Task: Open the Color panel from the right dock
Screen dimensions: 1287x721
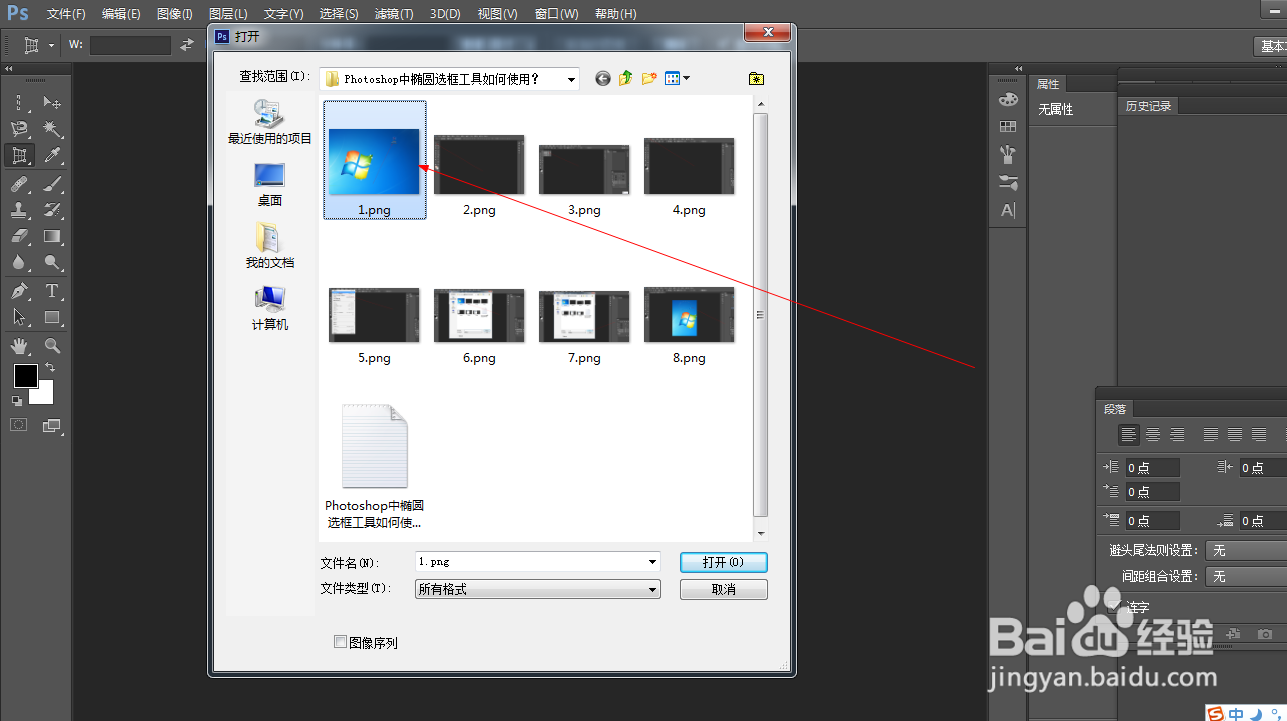Action: (1008, 99)
